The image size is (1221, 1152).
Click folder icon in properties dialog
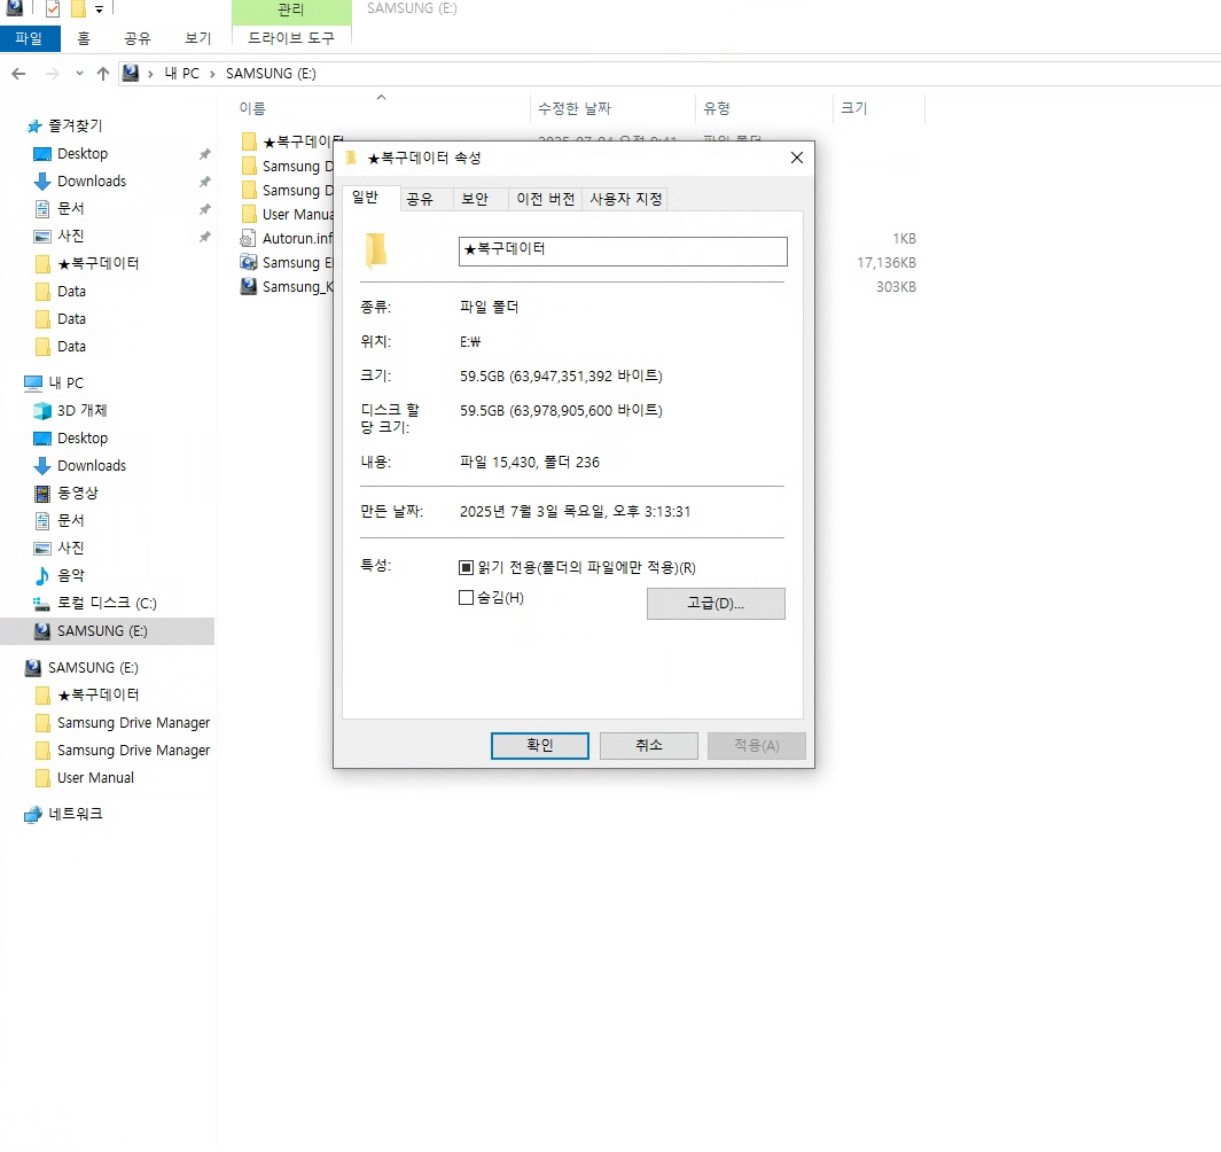[376, 250]
